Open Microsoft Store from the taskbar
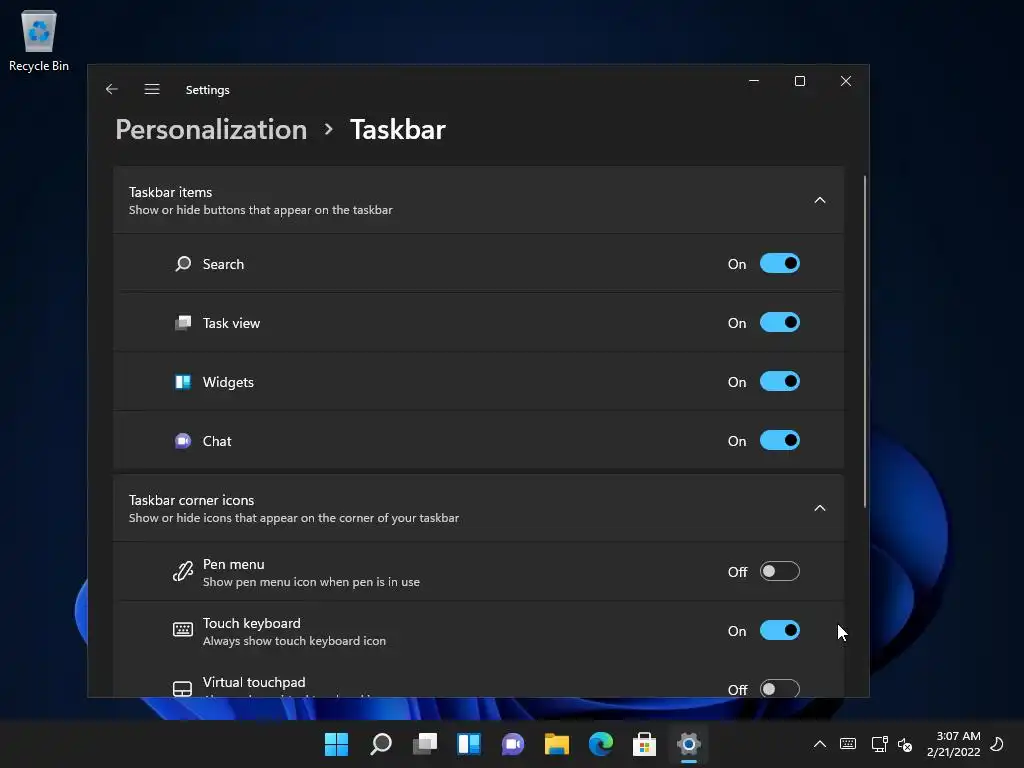Screen dimensions: 1024x768 [x=645, y=744]
